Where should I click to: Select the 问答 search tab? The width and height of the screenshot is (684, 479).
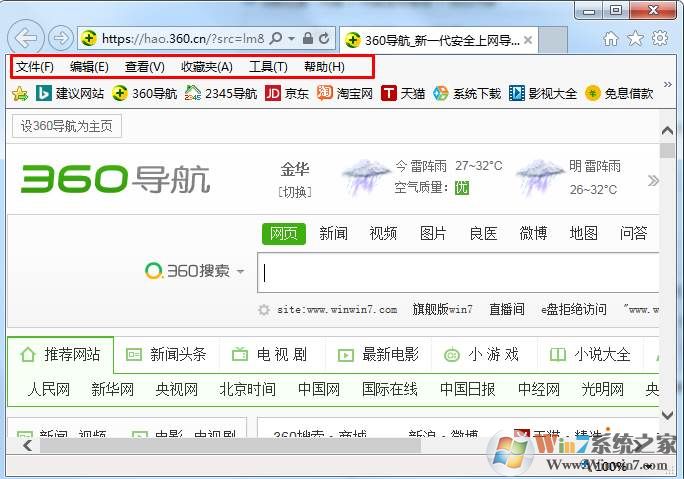tap(633, 233)
